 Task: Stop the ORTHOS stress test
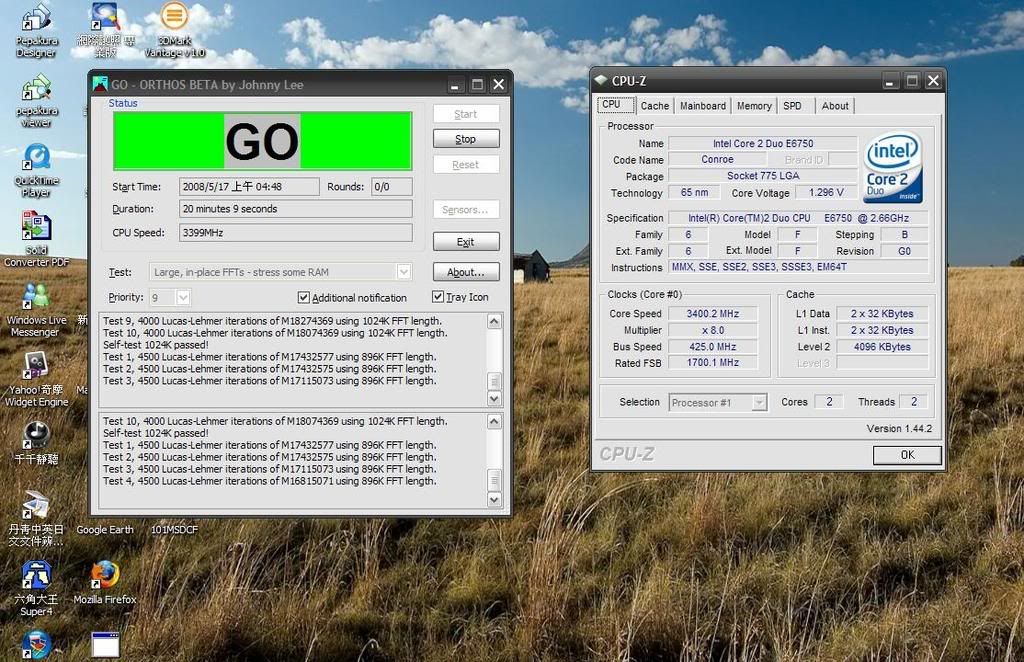click(465, 138)
